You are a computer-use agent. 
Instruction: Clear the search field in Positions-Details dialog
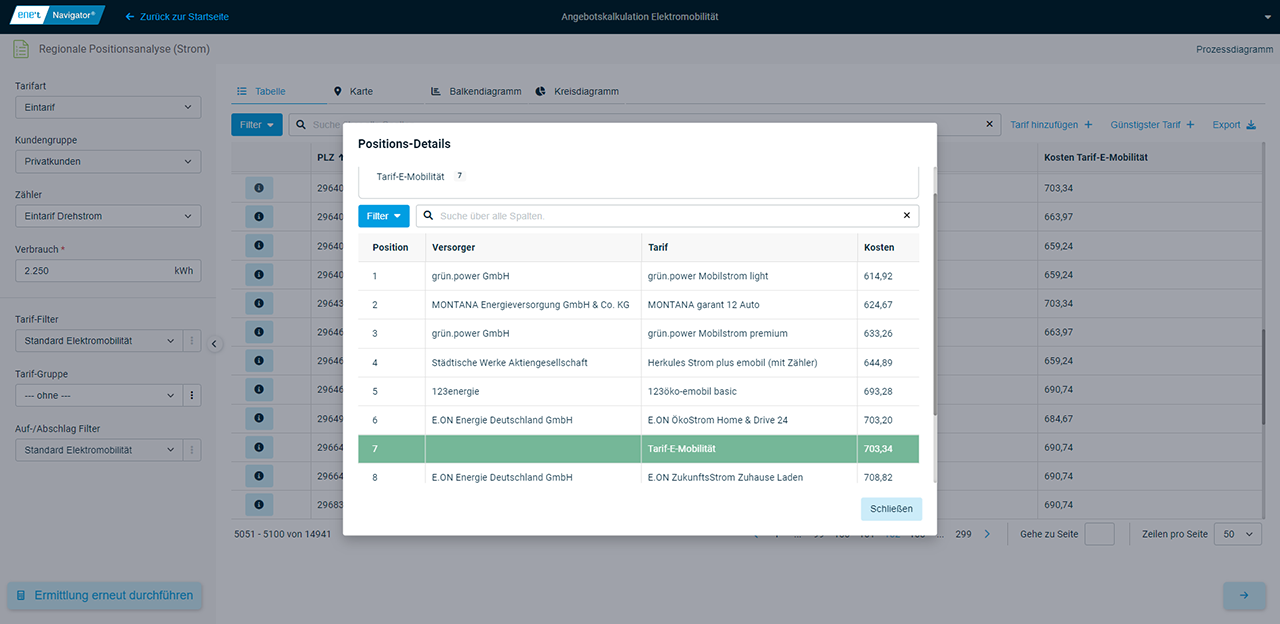pyautogui.click(x=907, y=216)
